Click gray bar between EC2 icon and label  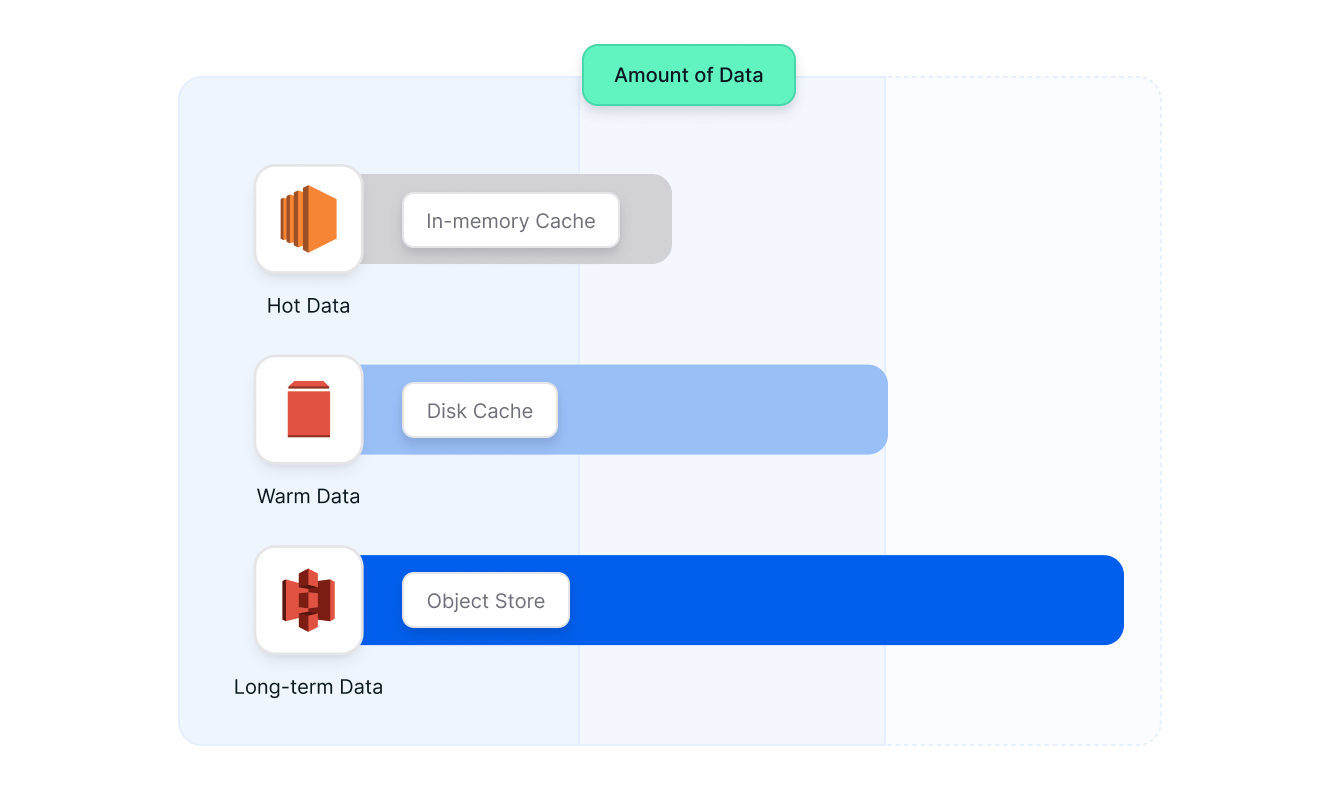tap(382, 219)
